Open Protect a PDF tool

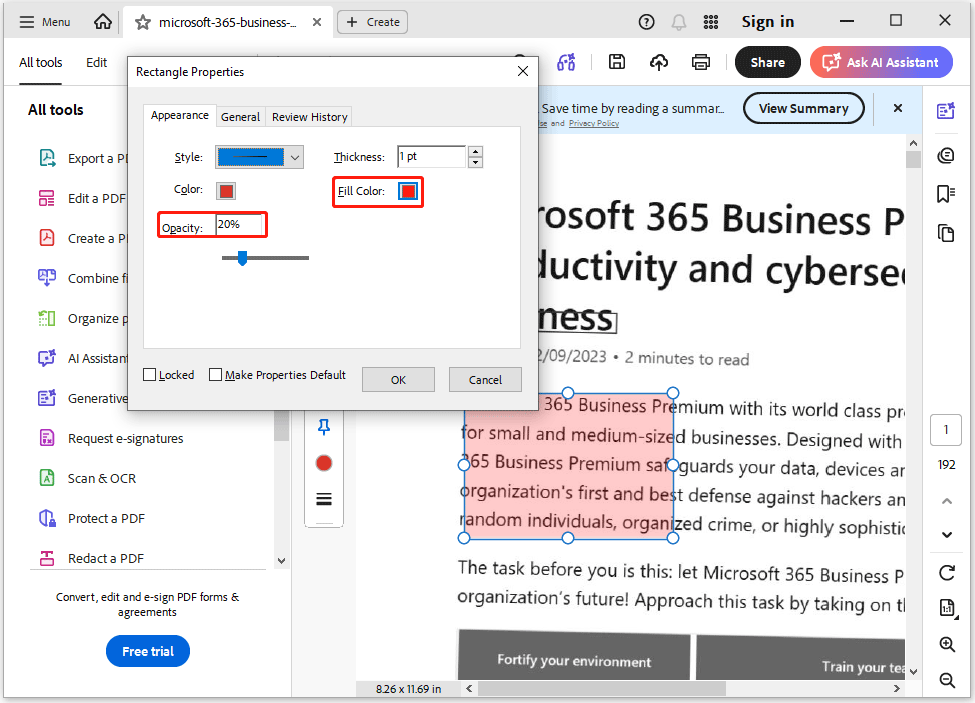coord(91,518)
